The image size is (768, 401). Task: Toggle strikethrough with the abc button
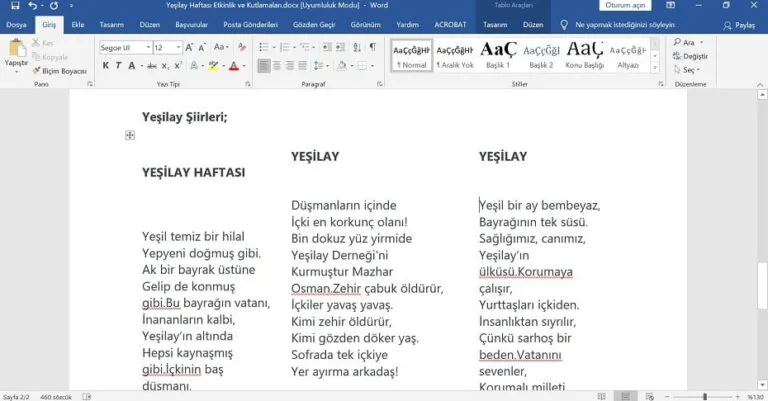[152, 66]
